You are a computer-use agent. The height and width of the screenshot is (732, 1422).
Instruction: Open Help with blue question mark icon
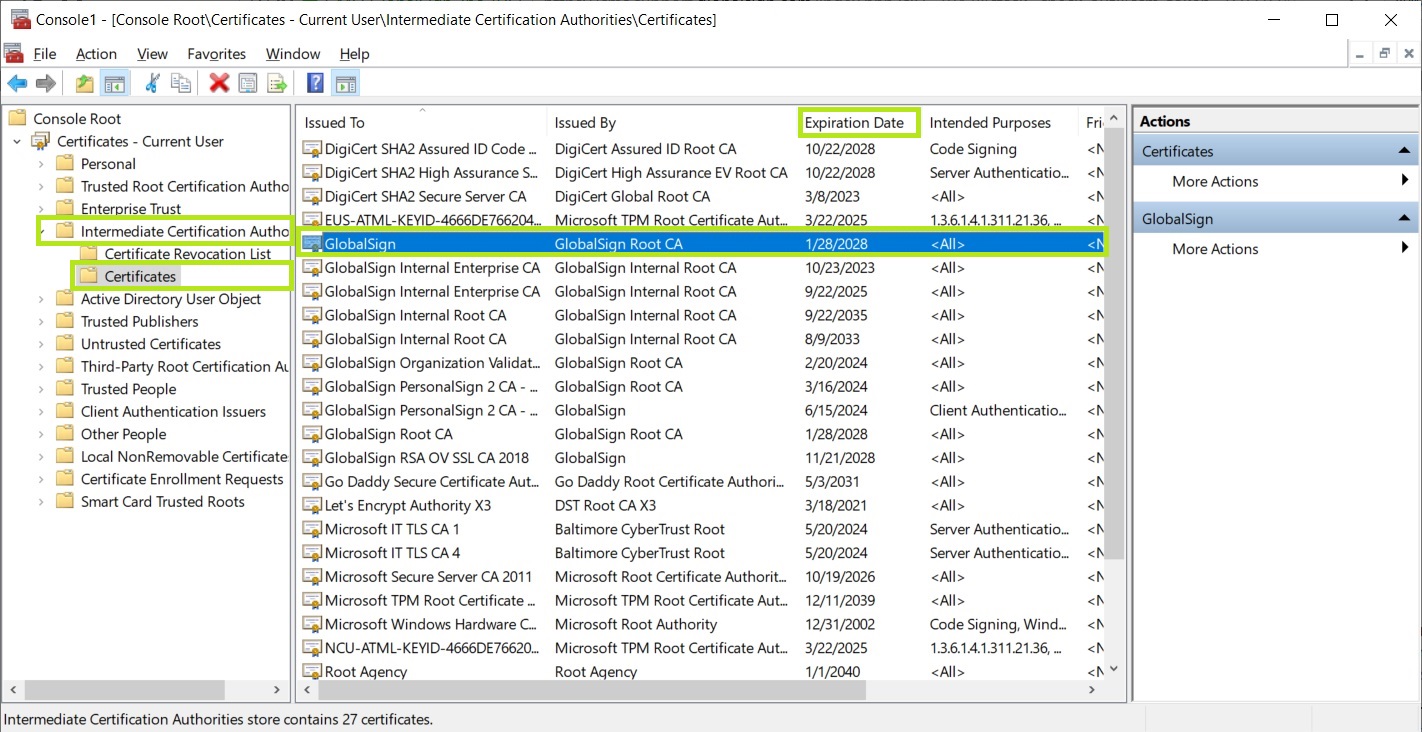[x=315, y=84]
